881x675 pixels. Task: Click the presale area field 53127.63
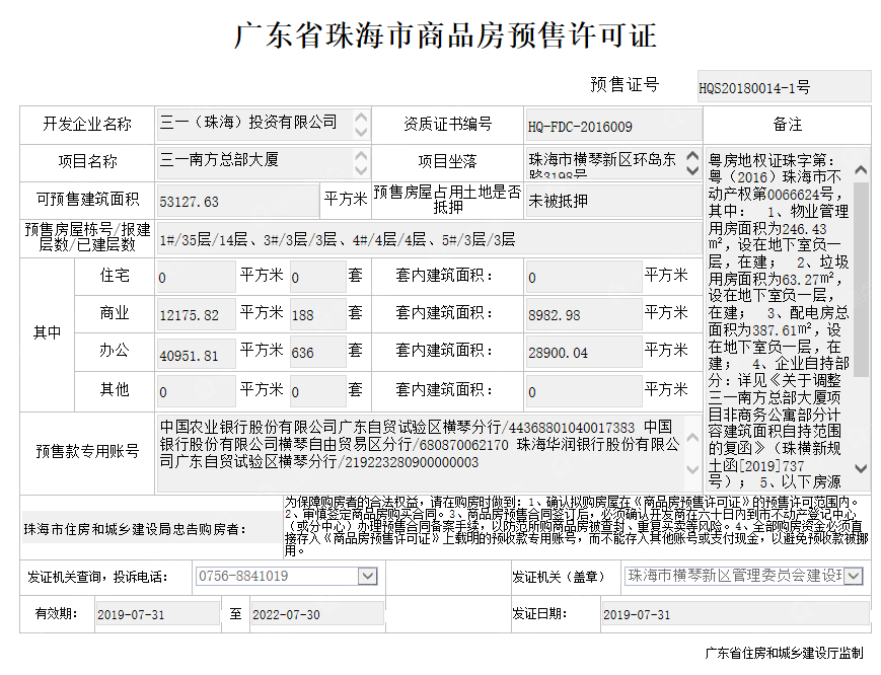pos(238,200)
